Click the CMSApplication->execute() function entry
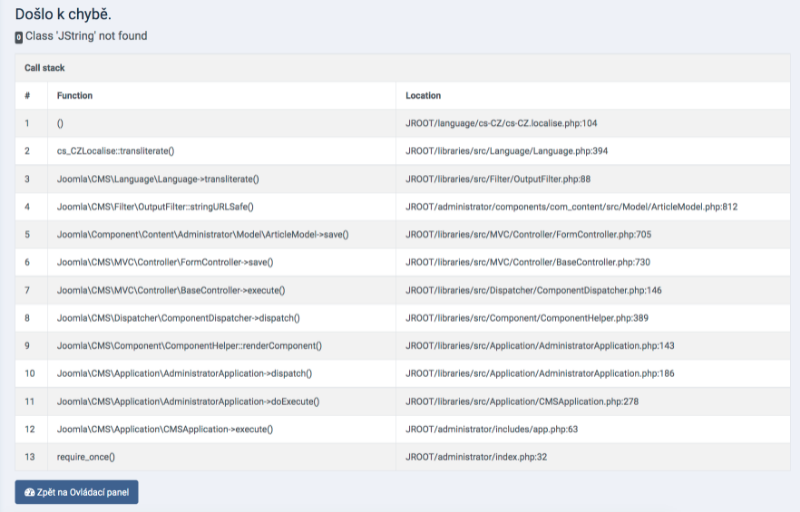 165,428
